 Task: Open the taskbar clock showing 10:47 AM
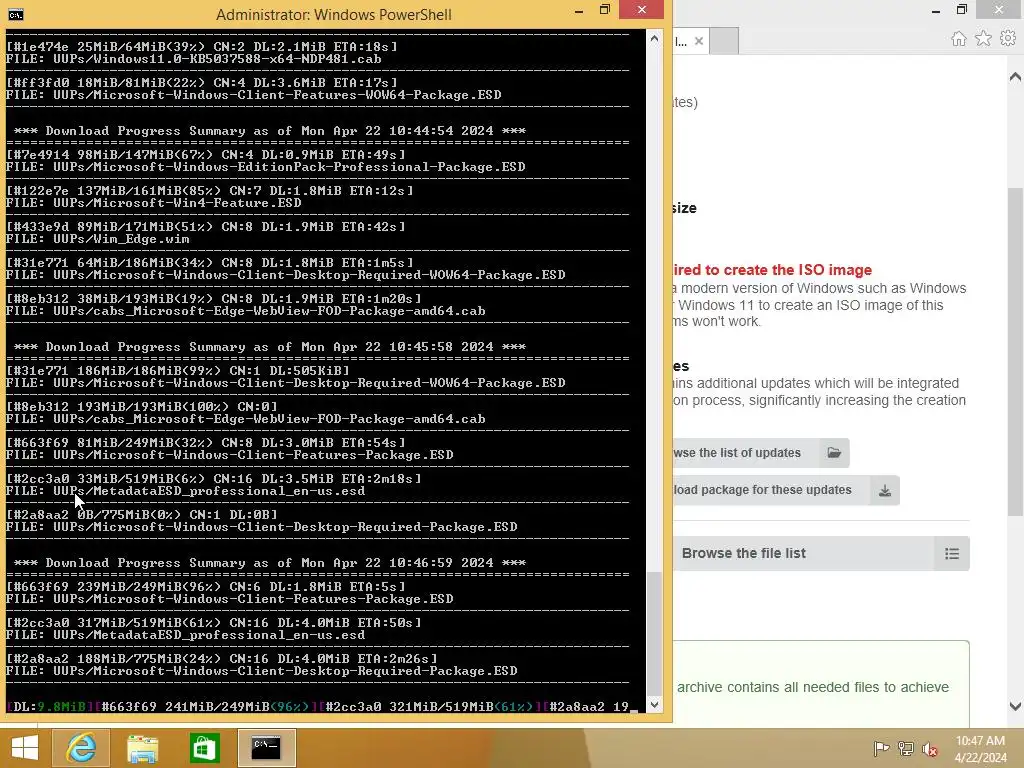[x=980, y=749]
